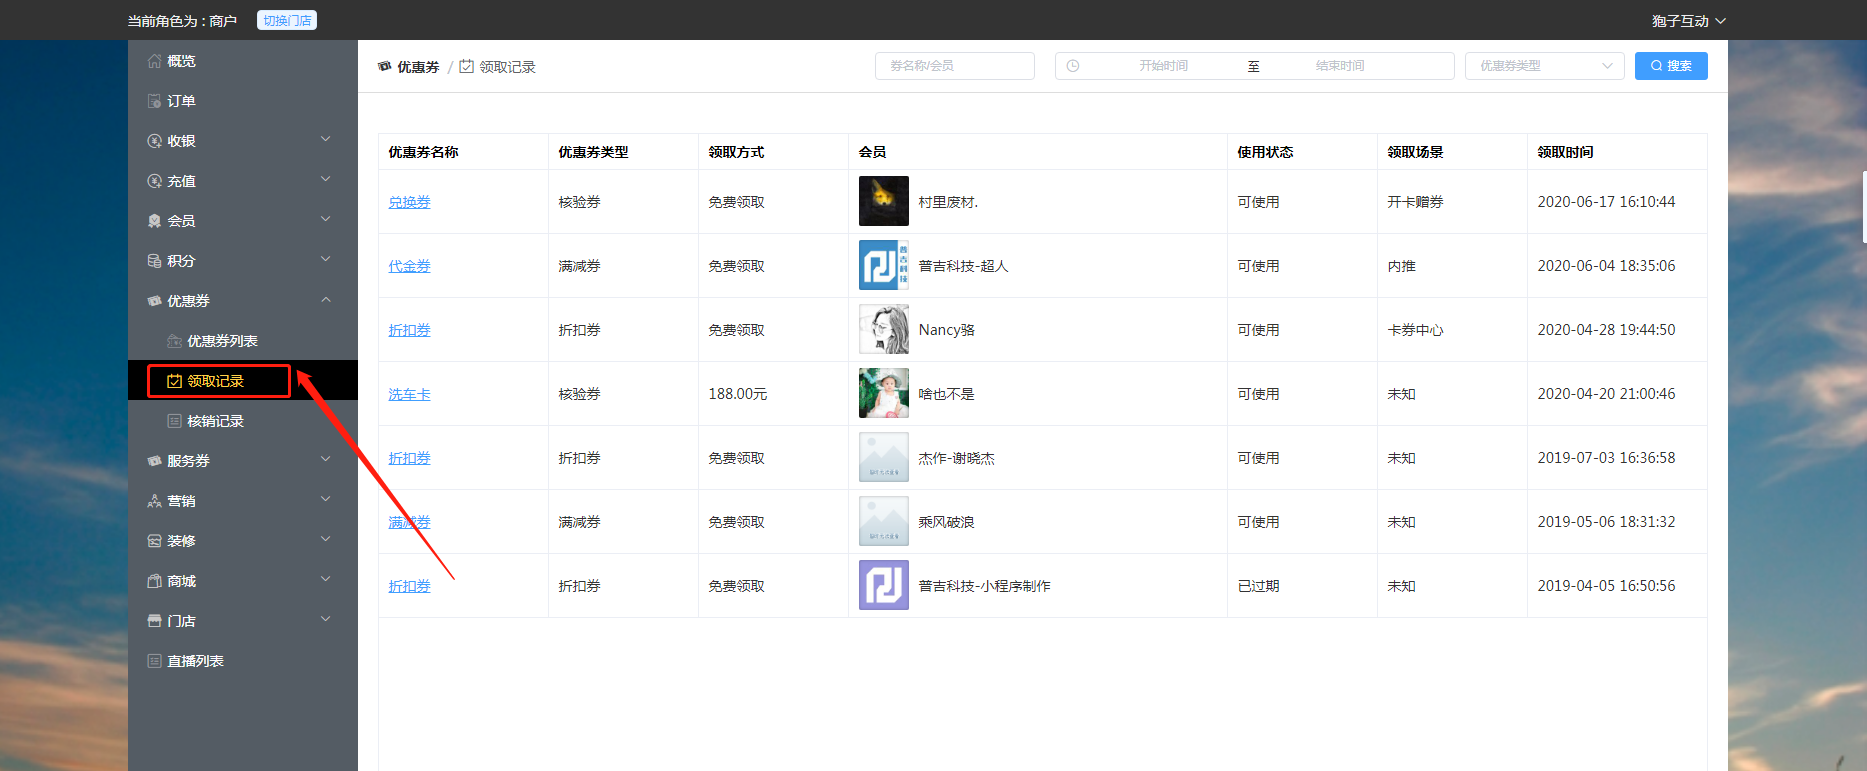Click the 商城 mall icon
The width and height of the screenshot is (1867, 771).
pyautogui.click(x=154, y=581)
